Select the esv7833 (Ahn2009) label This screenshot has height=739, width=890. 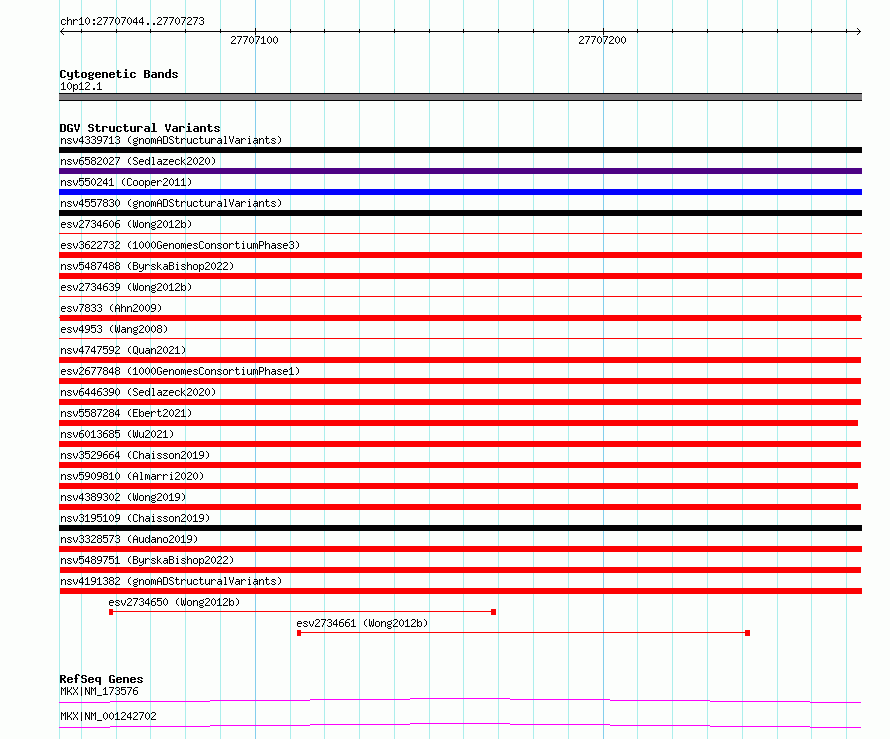tap(111, 308)
